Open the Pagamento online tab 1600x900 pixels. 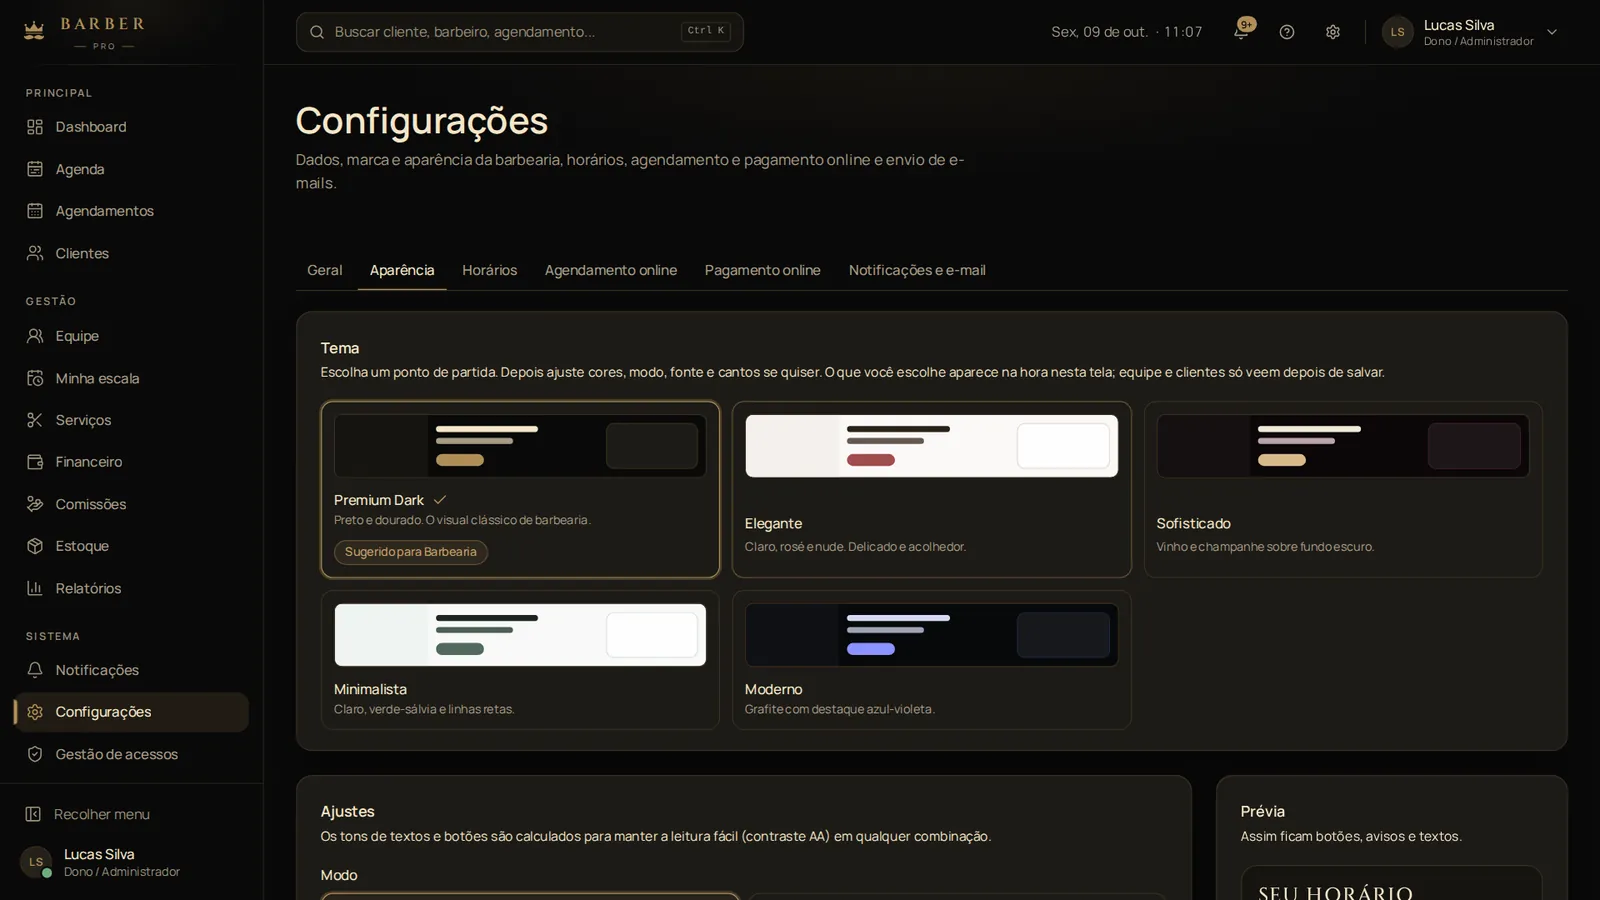(x=762, y=270)
